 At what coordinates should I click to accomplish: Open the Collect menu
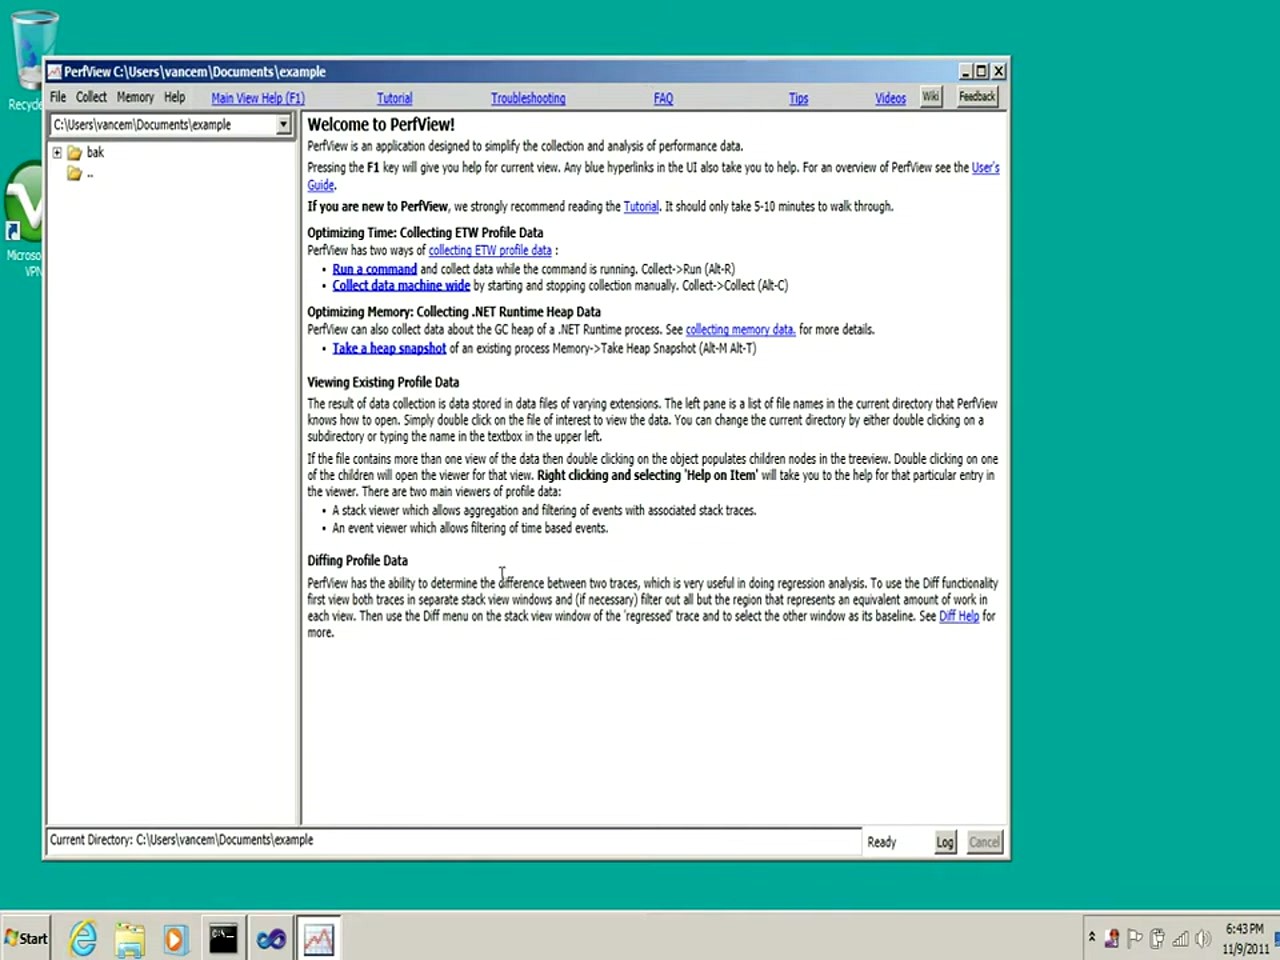(x=91, y=97)
